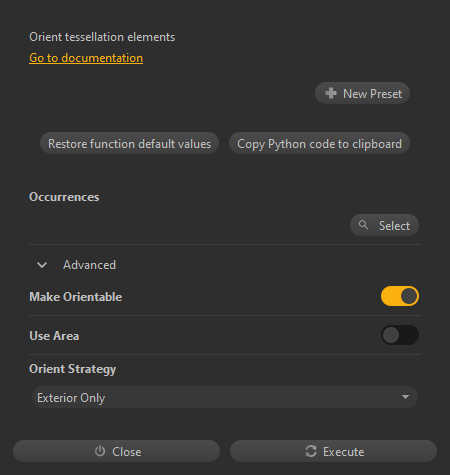Click Copy Python code to clipboard
The height and width of the screenshot is (475, 450).
[319, 143]
